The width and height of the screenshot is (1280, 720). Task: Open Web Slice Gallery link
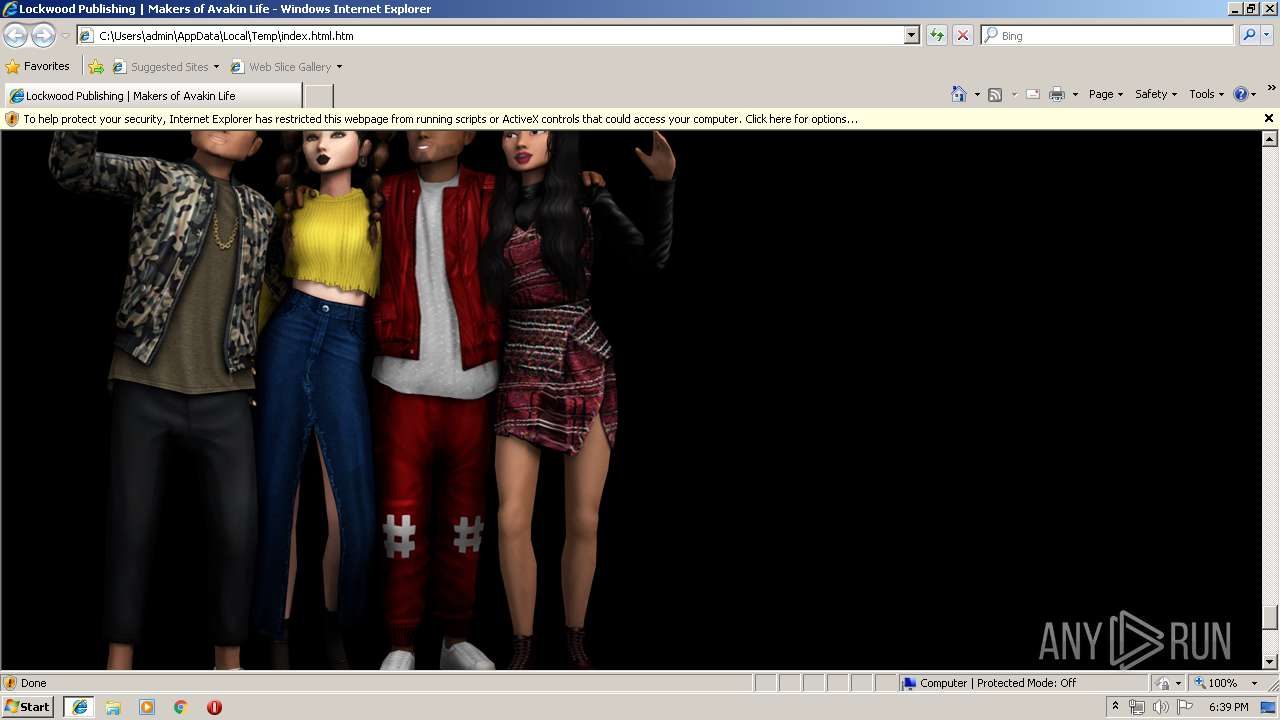[x=282, y=67]
